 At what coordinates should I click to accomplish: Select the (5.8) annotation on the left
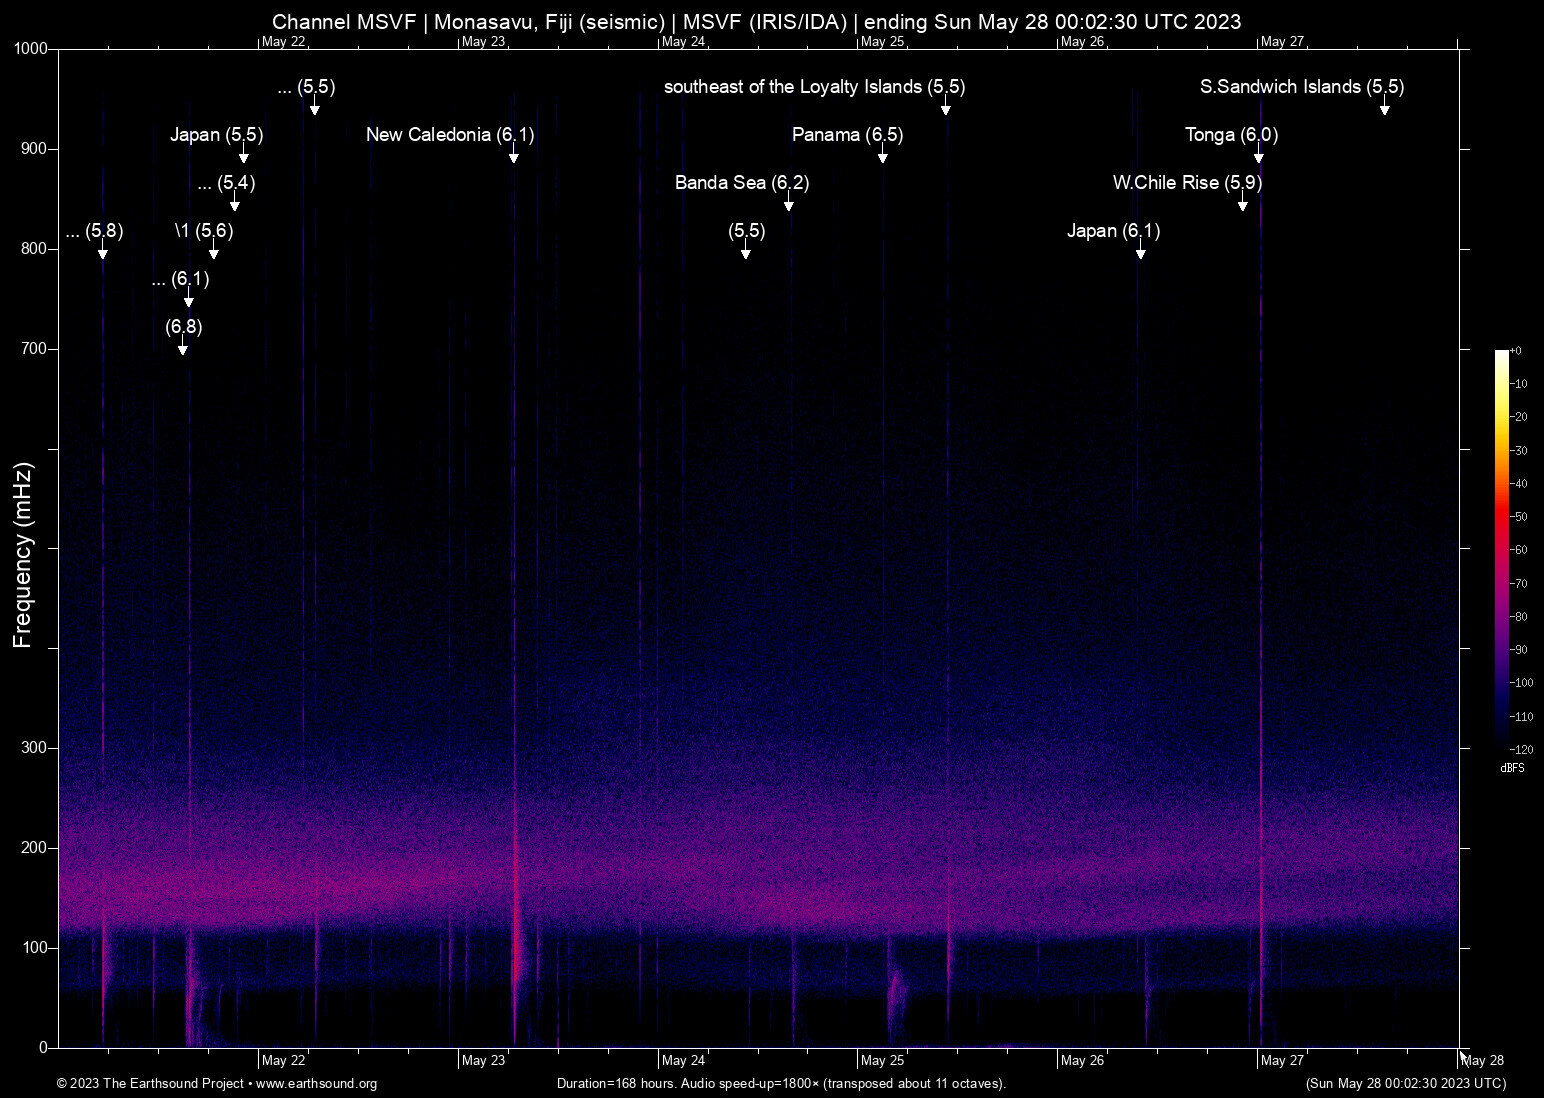[95, 231]
